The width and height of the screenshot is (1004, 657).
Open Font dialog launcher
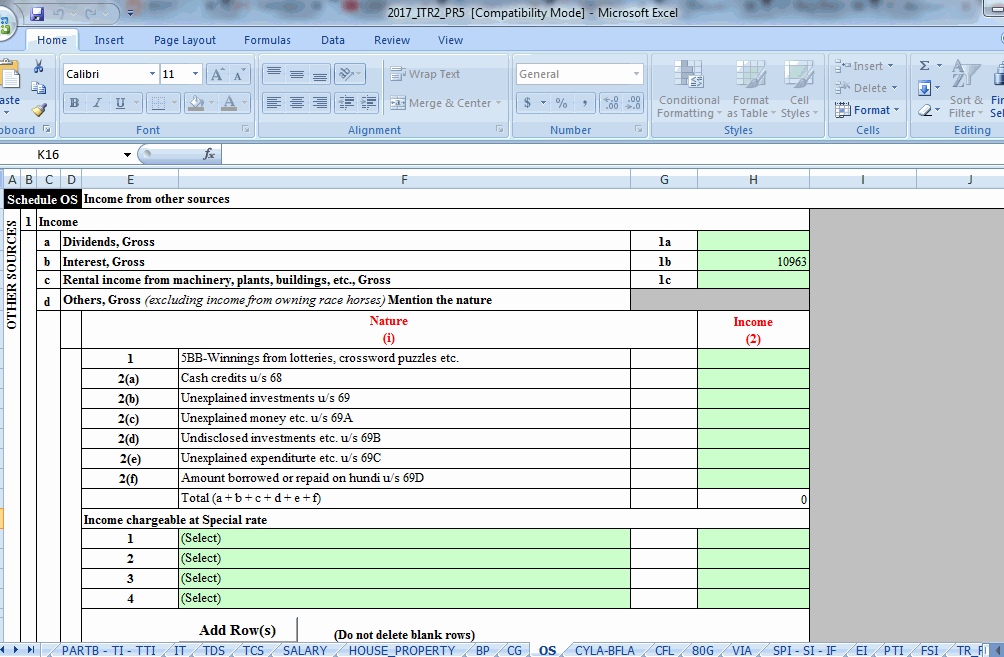click(246, 129)
